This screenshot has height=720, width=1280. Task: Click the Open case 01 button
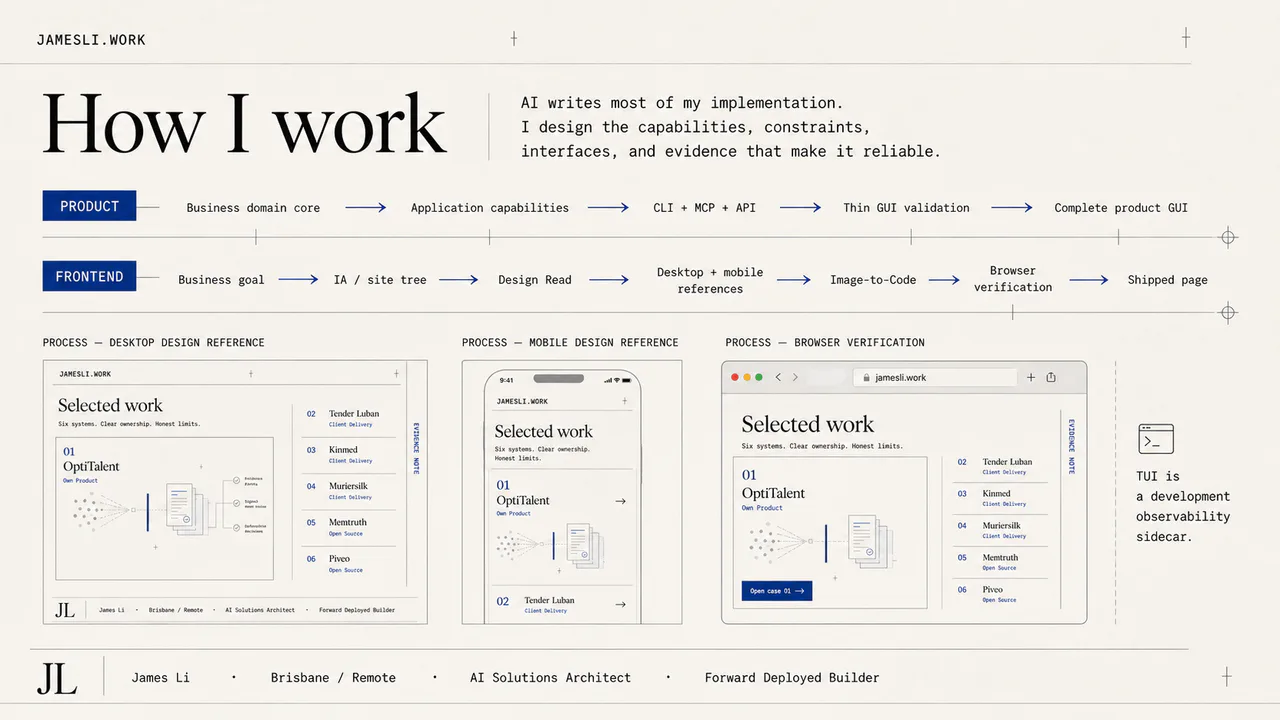777,591
